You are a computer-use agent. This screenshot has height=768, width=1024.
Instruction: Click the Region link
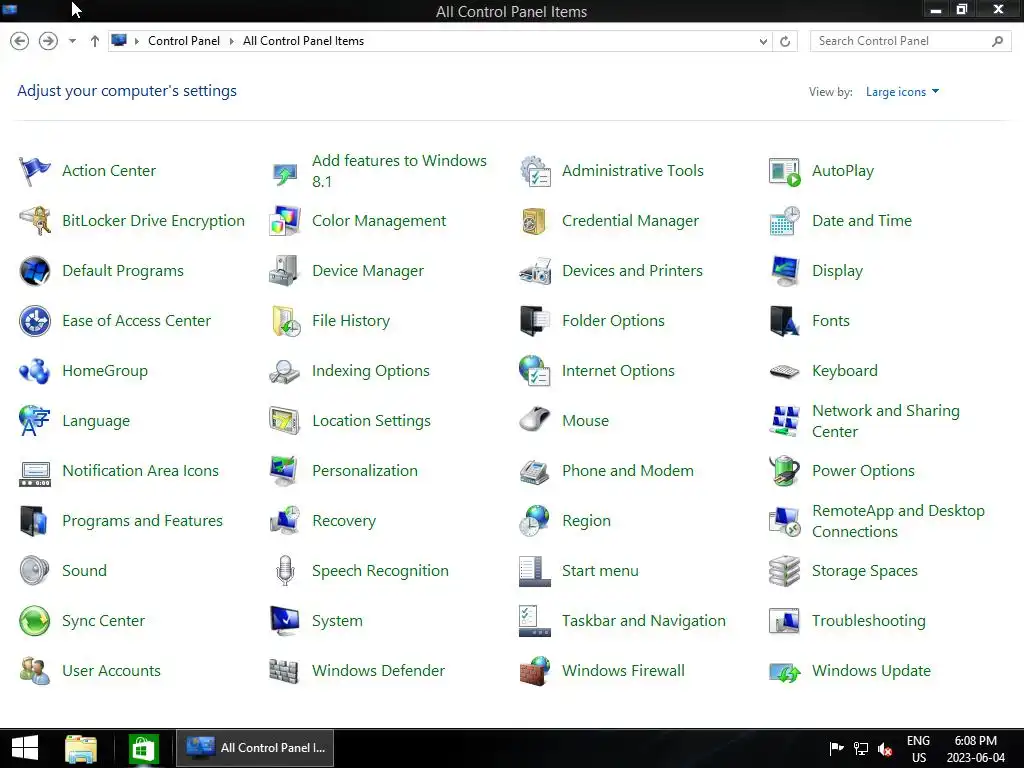pyautogui.click(x=586, y=521)
